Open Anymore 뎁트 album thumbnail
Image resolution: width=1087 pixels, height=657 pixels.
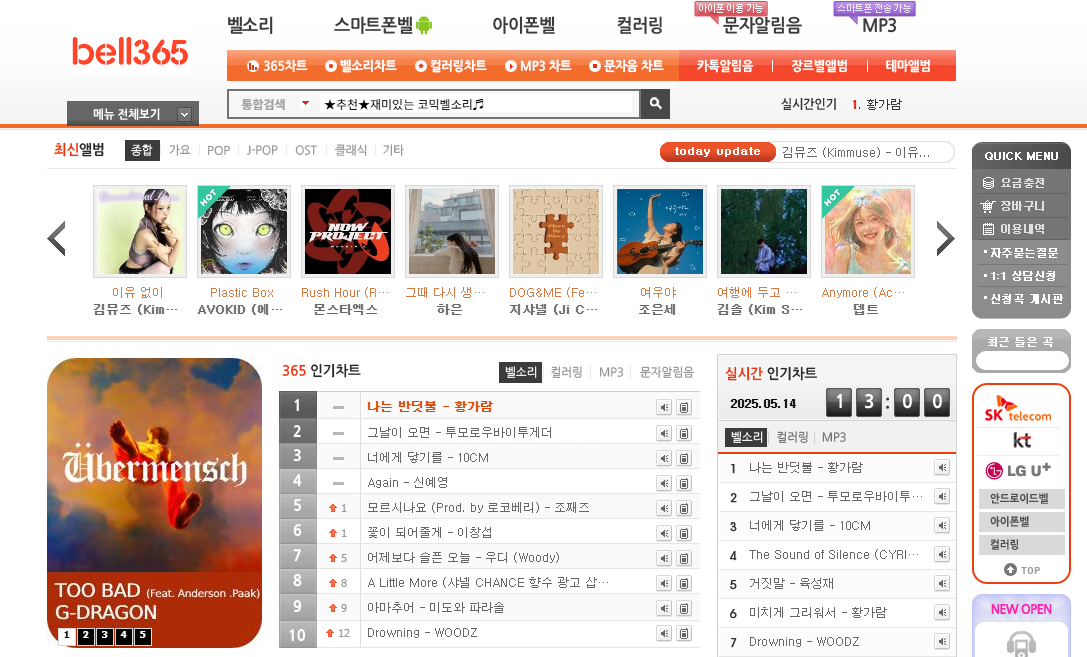coord(867,231)
